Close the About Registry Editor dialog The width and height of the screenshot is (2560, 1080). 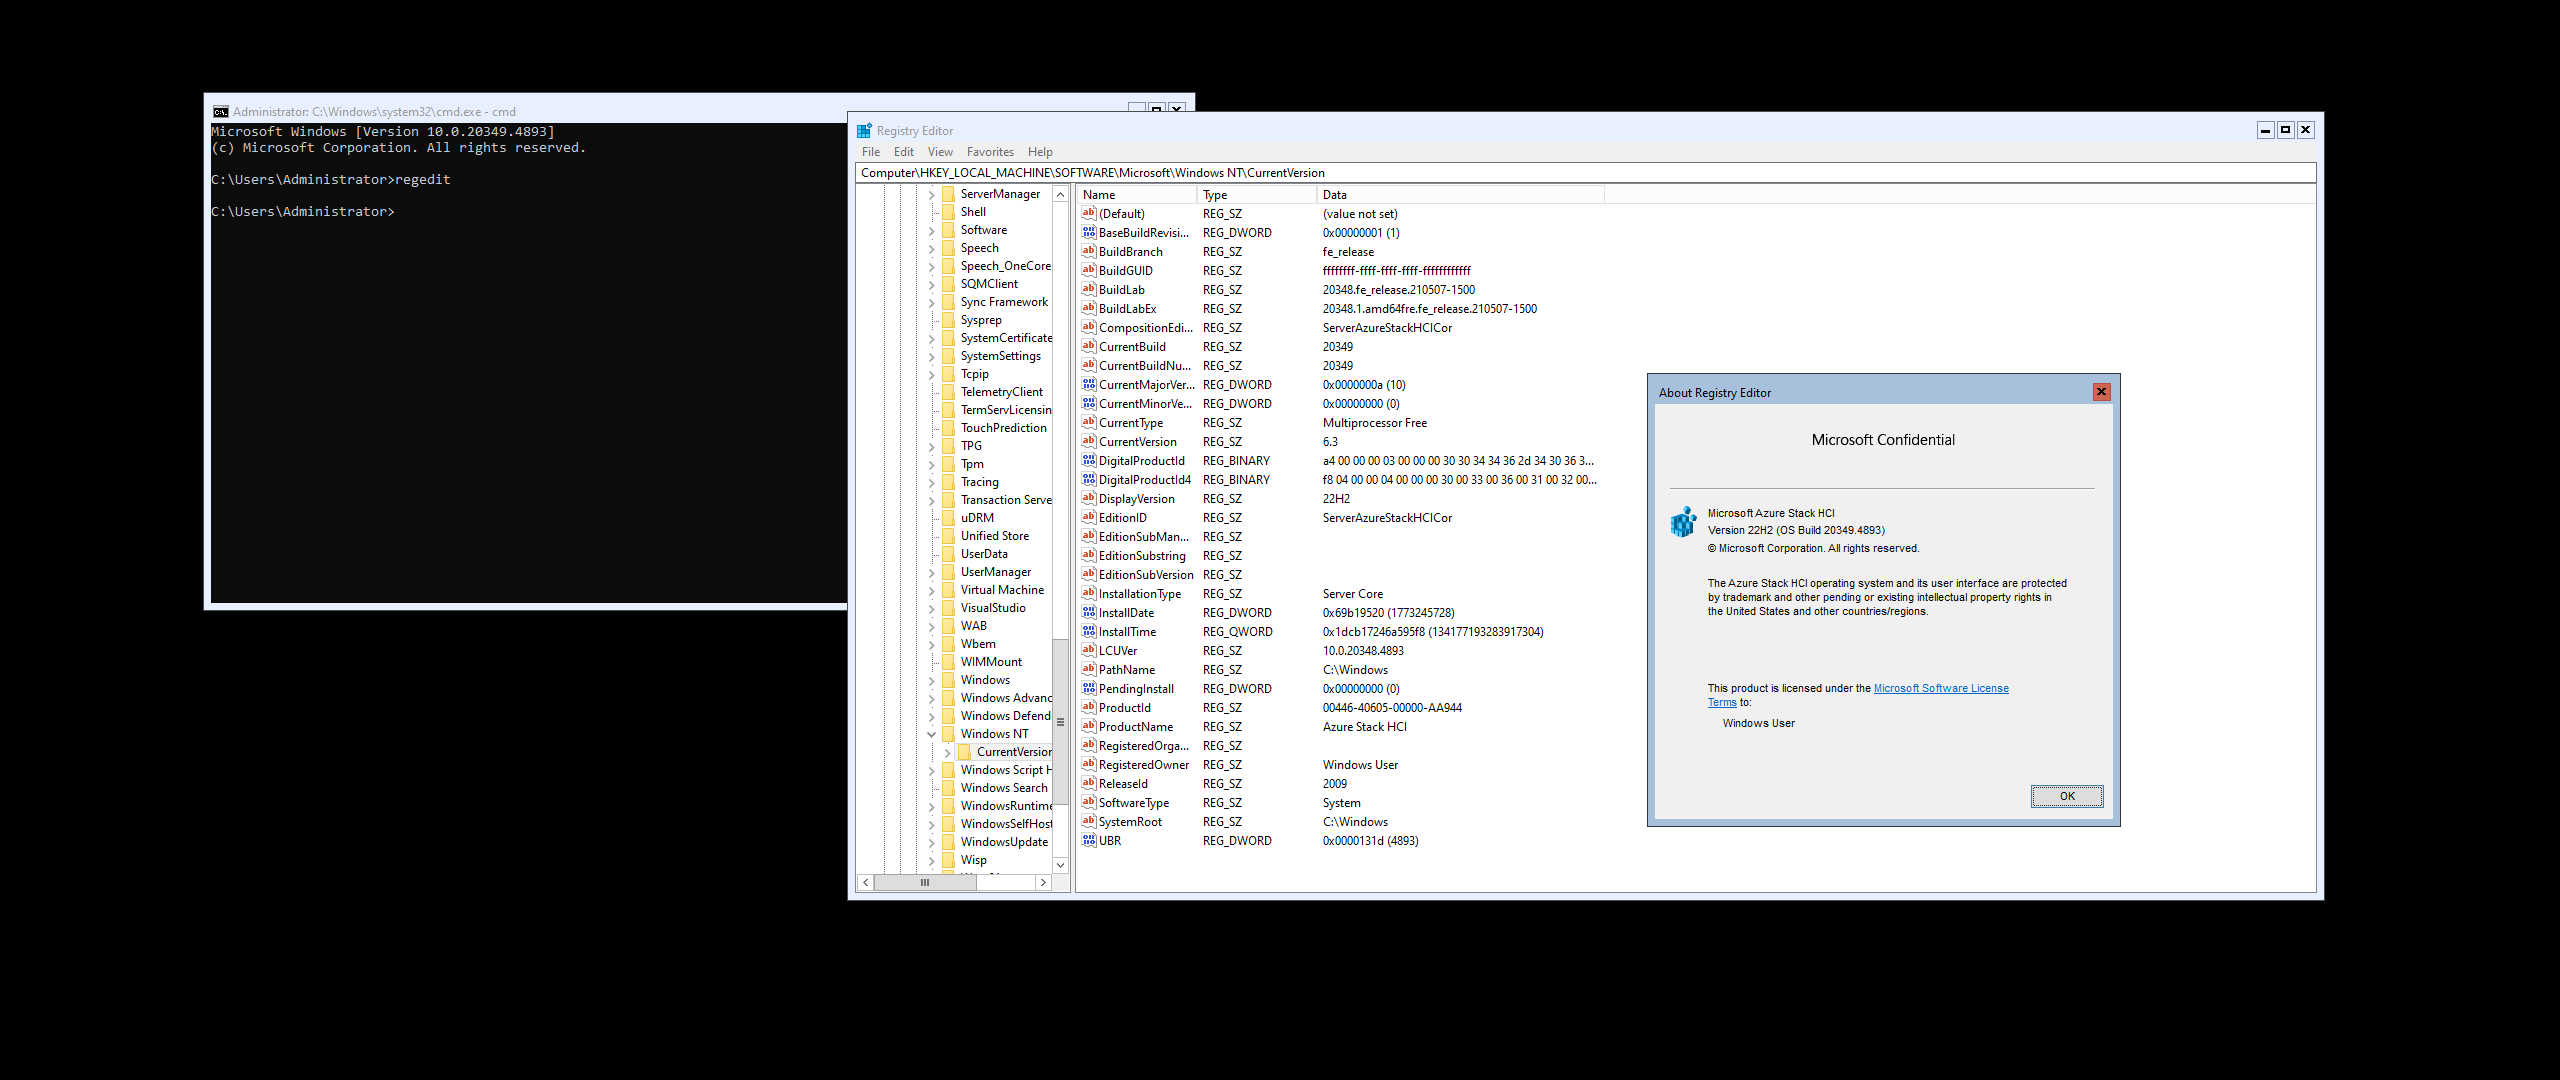2101,392
